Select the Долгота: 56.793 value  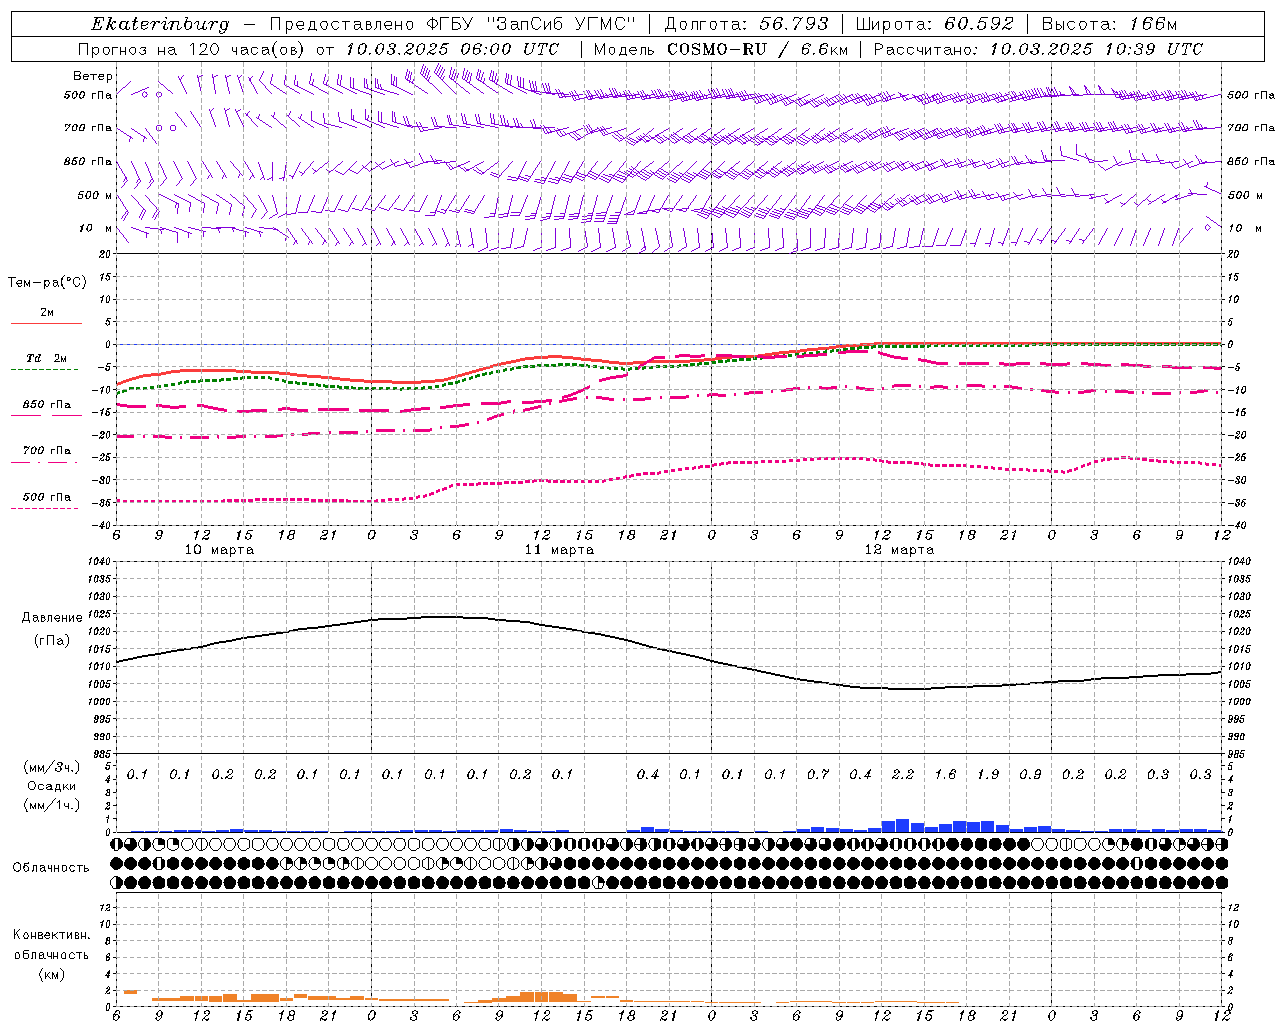[746, 24]
